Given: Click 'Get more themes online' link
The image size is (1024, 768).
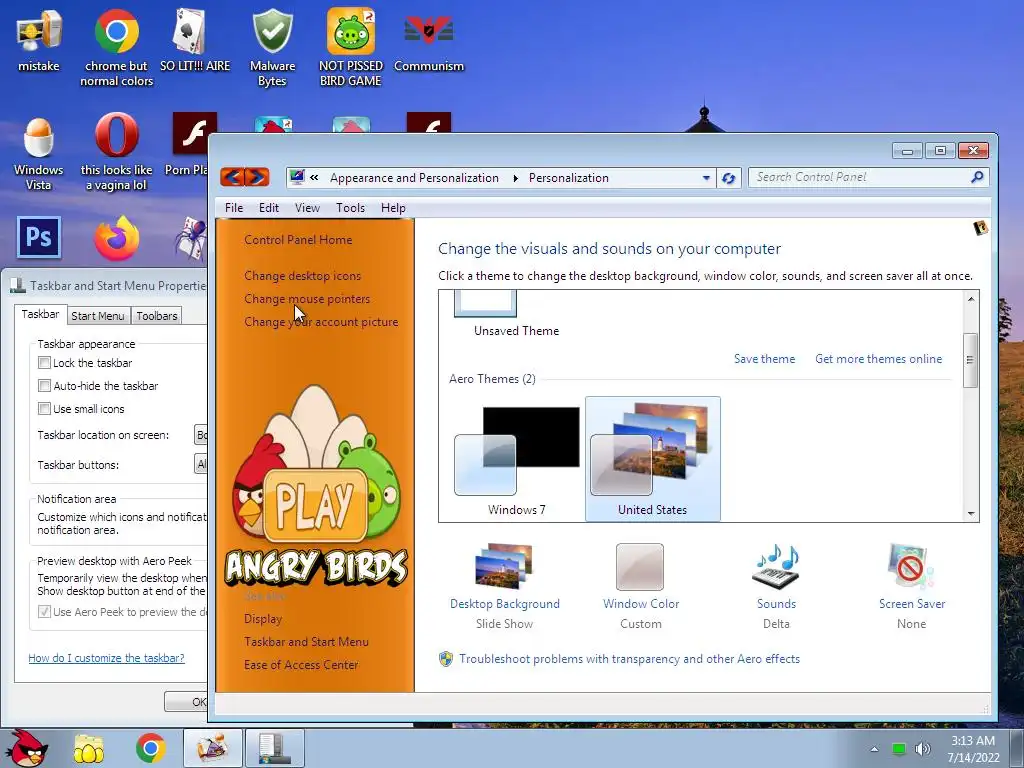Looking at the screenshot, I should coord(878,359).
